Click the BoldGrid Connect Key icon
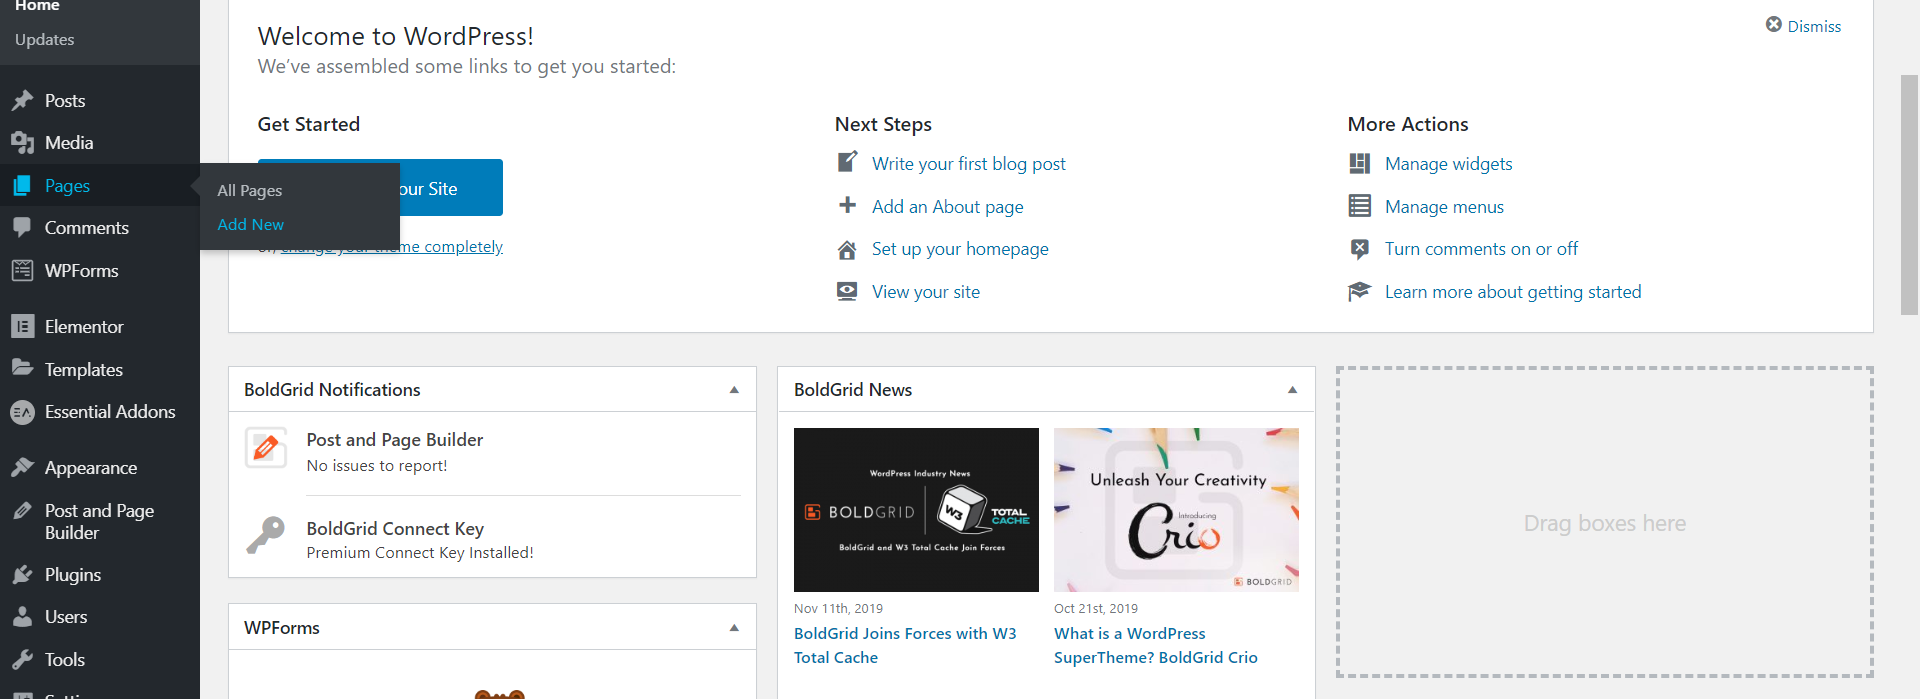 tap(266, 535)
